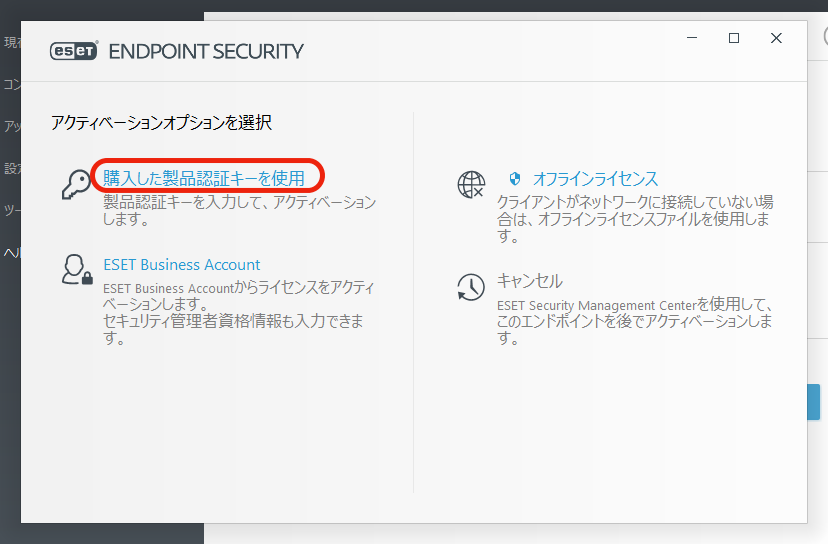Click the user-with-lock ESET Business Account icon

[x=76, y=271]
